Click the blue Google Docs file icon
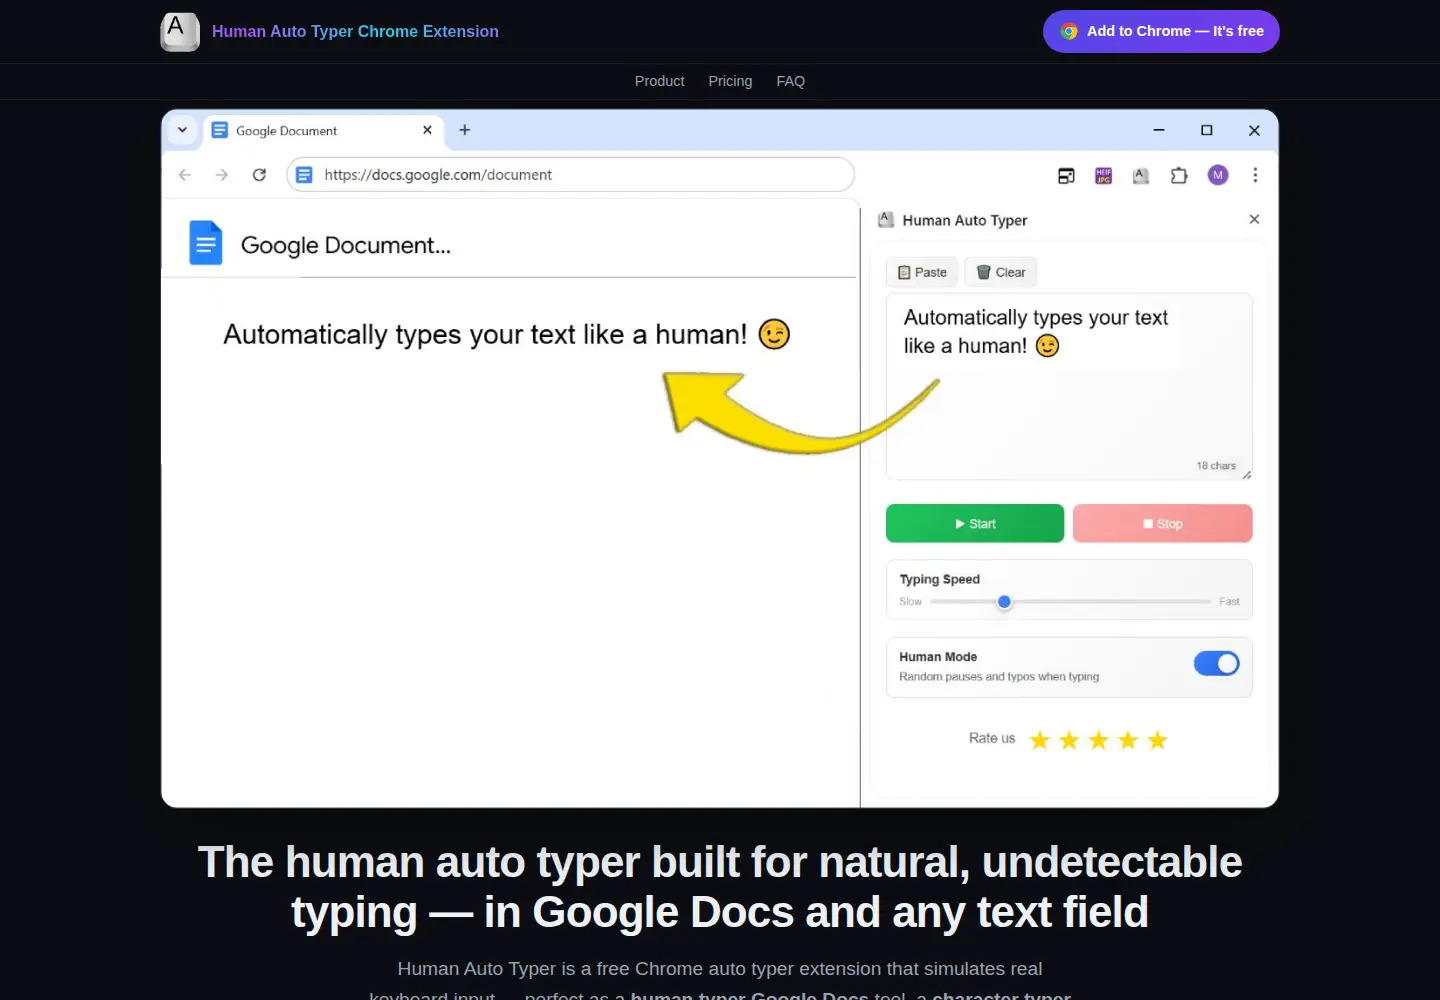 point(206,243)
